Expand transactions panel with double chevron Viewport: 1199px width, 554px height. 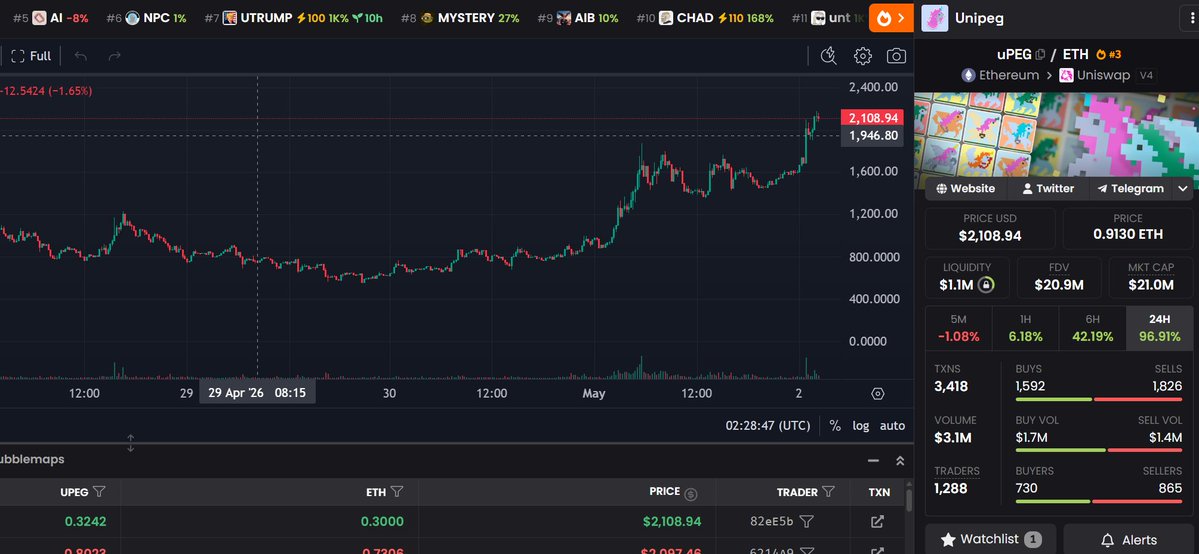[x=900, y=461]
